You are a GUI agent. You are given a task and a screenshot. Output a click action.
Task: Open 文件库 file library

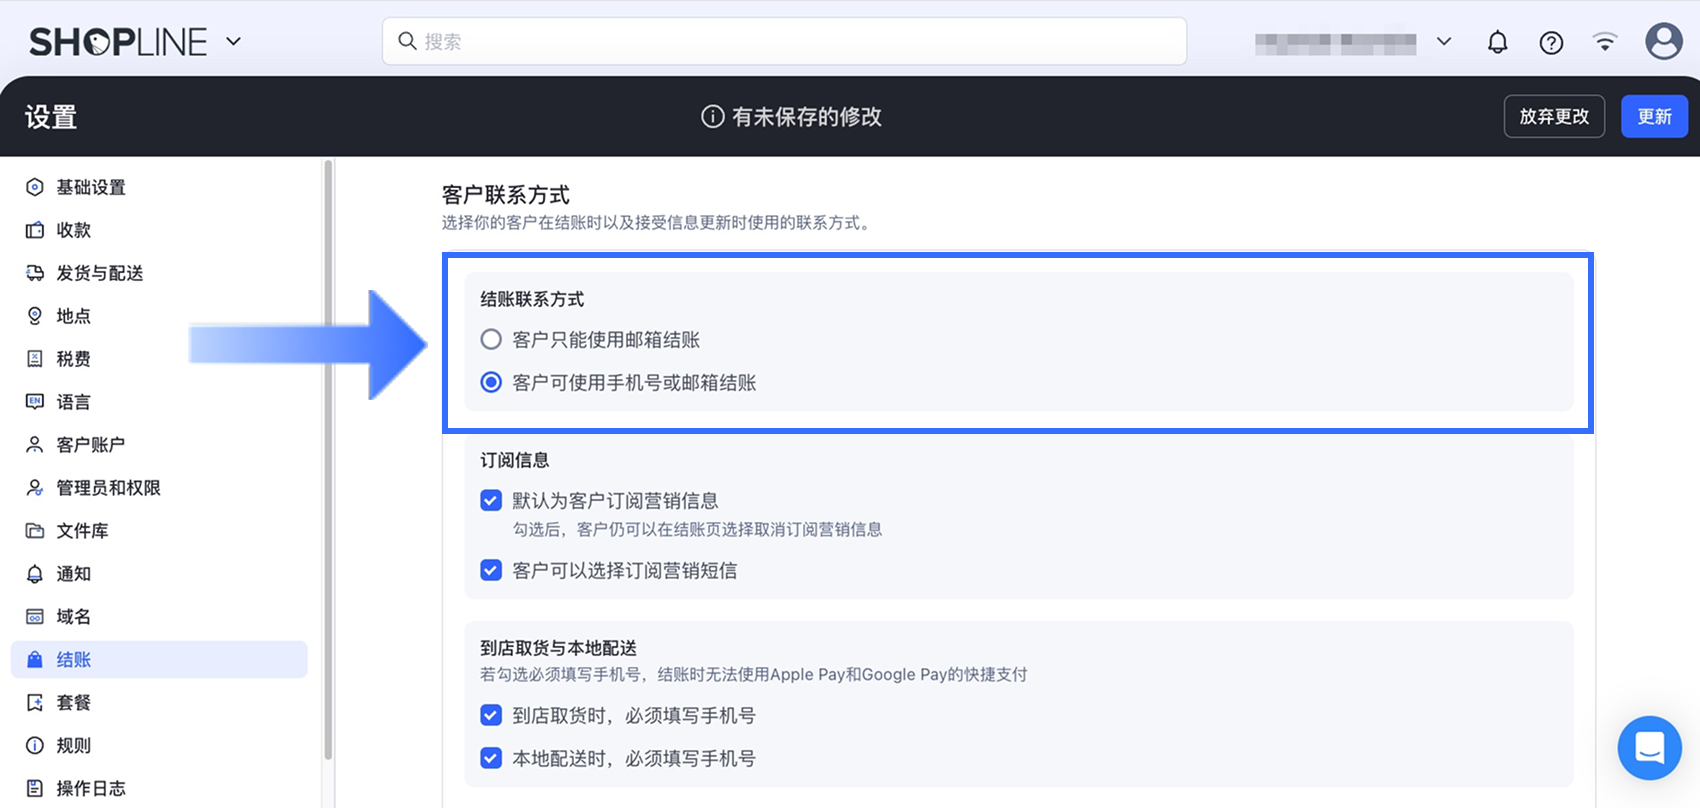[82, 531]
